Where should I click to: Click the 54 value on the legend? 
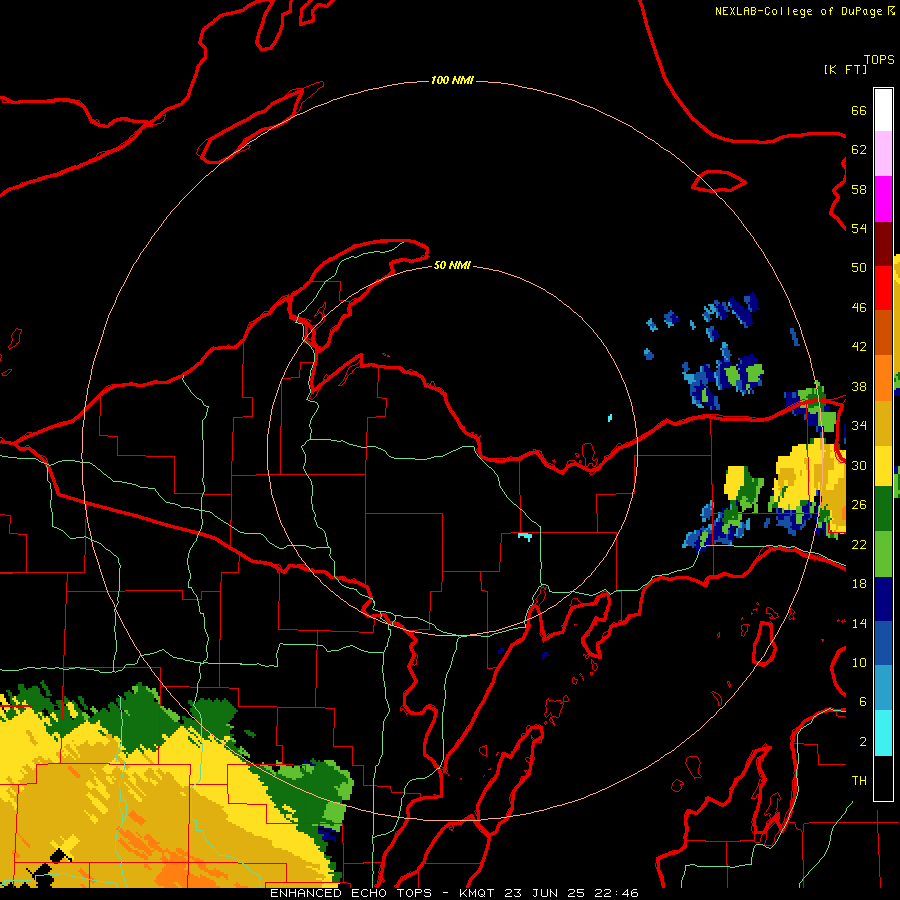click(x=859, y=228)
